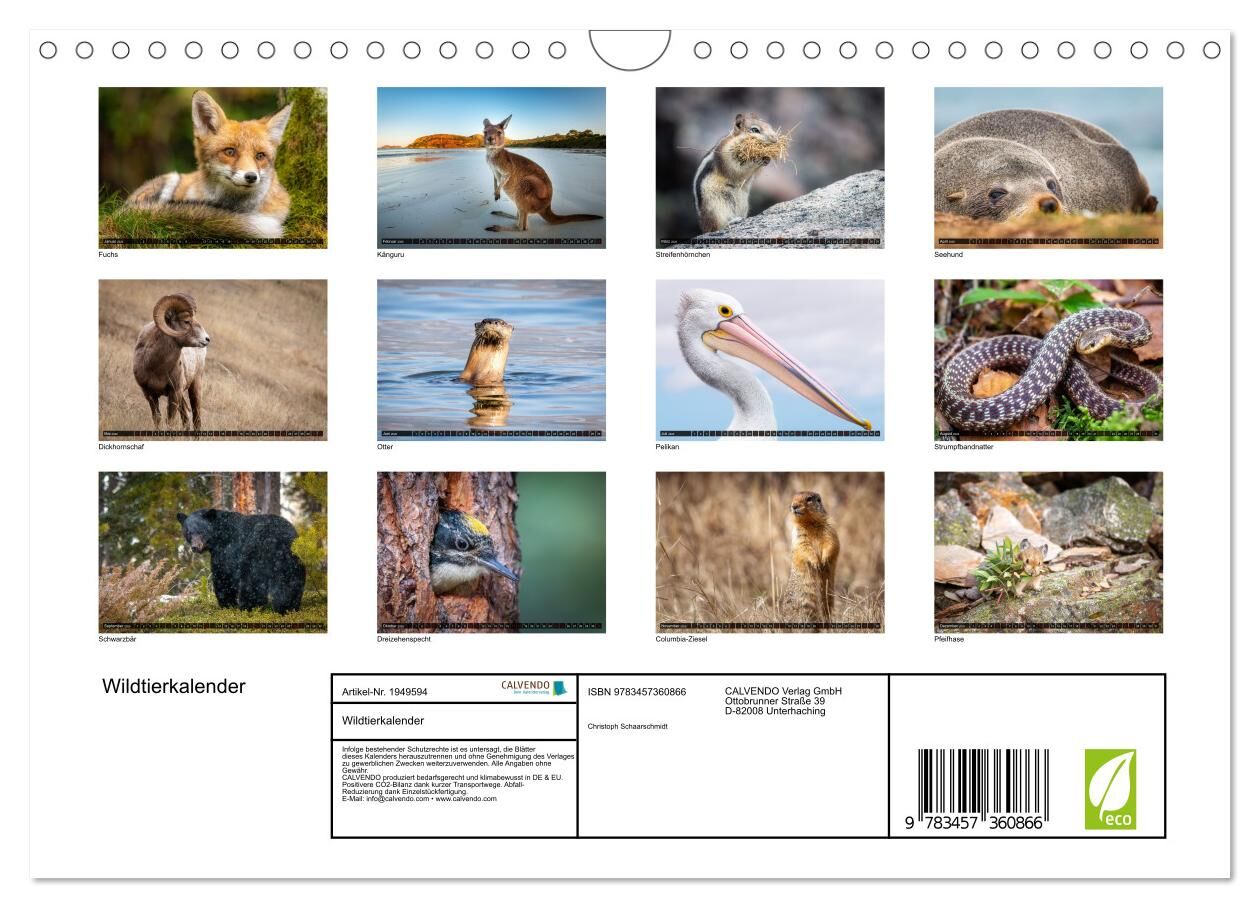Click the ISBN 9783457360866 text
Viewport: 1260px width, 908px height.
pos(636,692)
